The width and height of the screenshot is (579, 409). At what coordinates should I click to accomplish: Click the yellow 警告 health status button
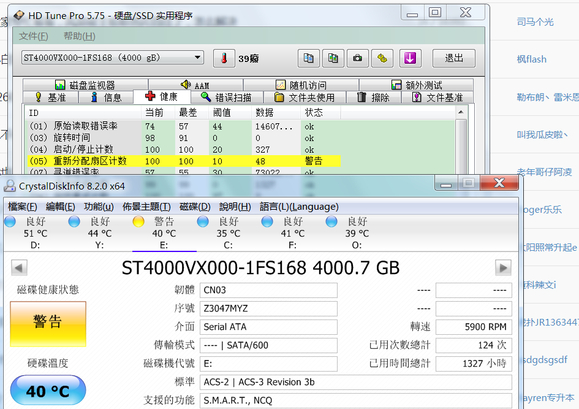click(48, 324)
